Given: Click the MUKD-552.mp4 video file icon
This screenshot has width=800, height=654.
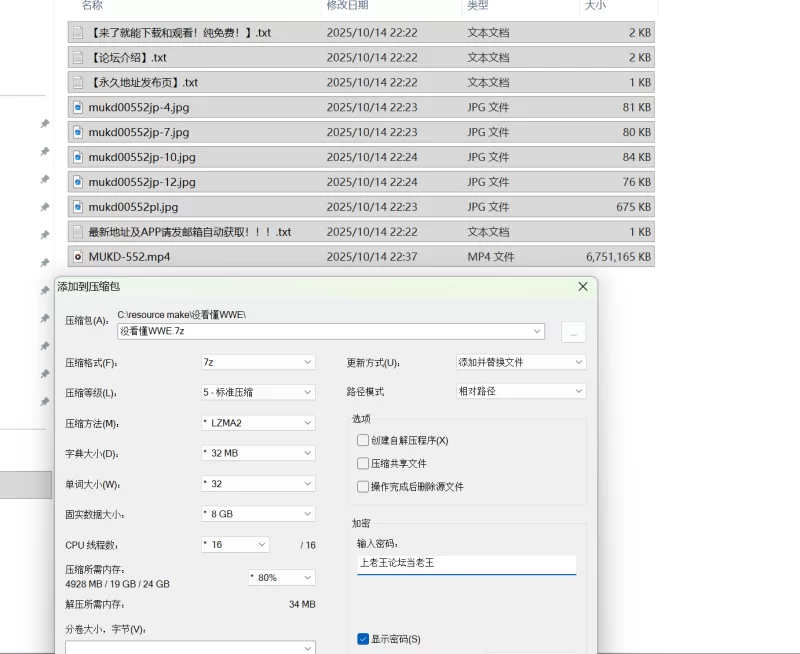Looking at the screenshot, I should point(78,257).
